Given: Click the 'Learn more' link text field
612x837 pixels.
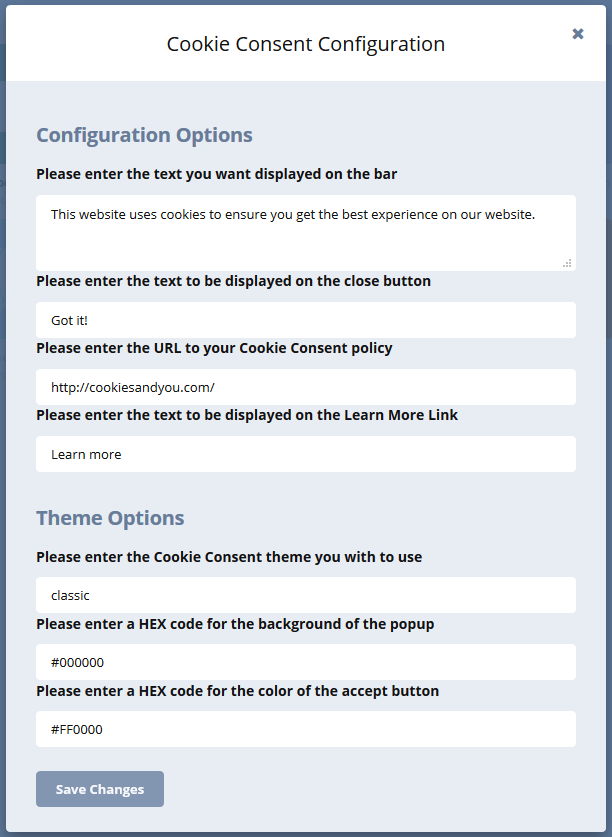Looking at the screenshot, I should click(305, 454).
